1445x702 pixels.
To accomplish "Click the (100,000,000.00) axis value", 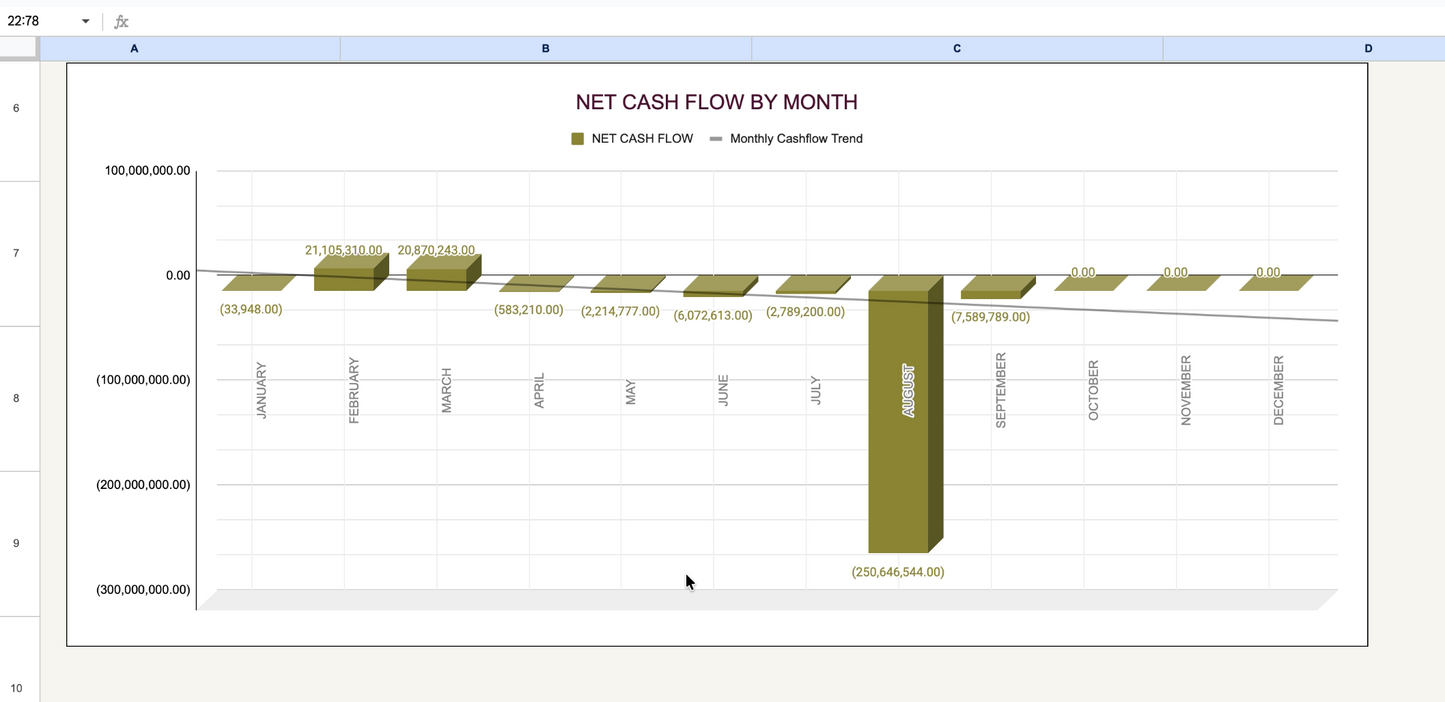I will tap(143, 380).
